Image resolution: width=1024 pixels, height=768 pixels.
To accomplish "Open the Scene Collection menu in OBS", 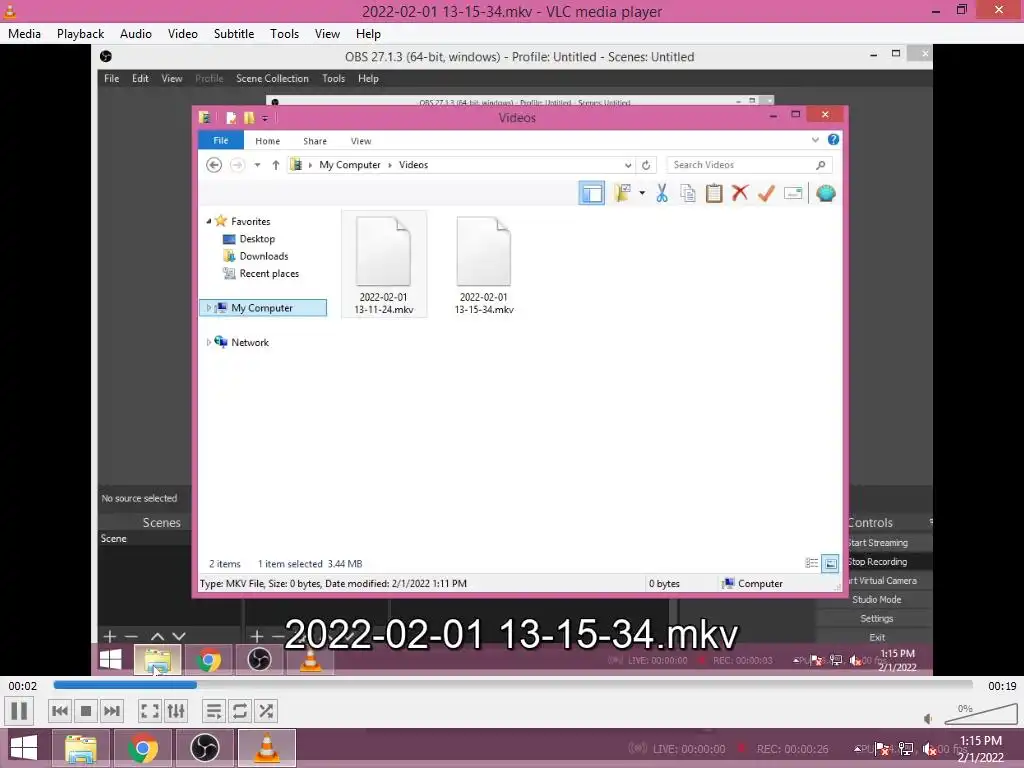I will tap(272, 78).
